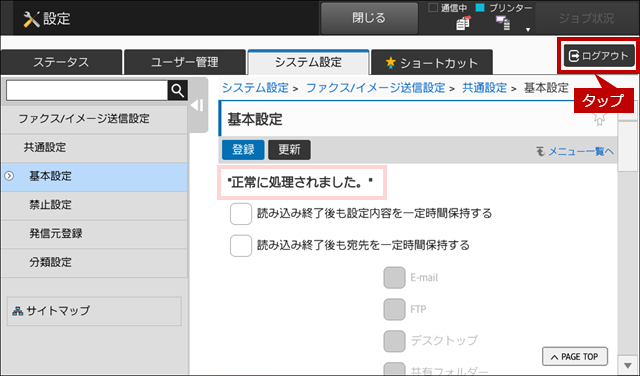Enable 読み込み終了後も設定内容を一定時間保持する checkbox
Image resolution: width=640 pixels, height=376 pixels.
pos(241,214)
